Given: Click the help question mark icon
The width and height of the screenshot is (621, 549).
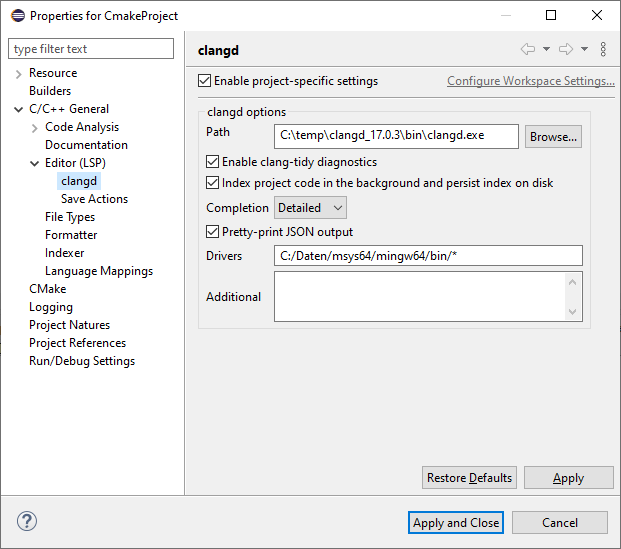Looking at the screenshot, I should [27, 521].
